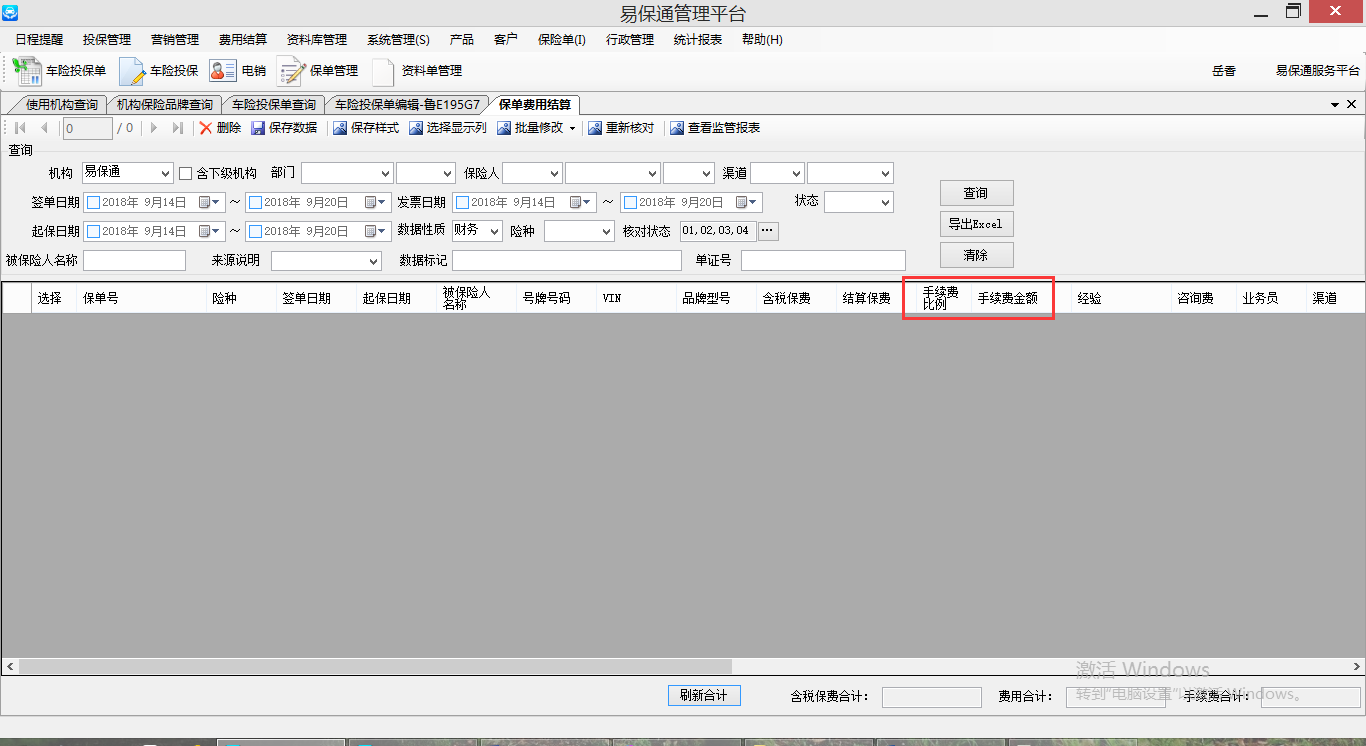Open the 签单日期 start date calendar picker
1366x746 pixels.
pos(210,202)
